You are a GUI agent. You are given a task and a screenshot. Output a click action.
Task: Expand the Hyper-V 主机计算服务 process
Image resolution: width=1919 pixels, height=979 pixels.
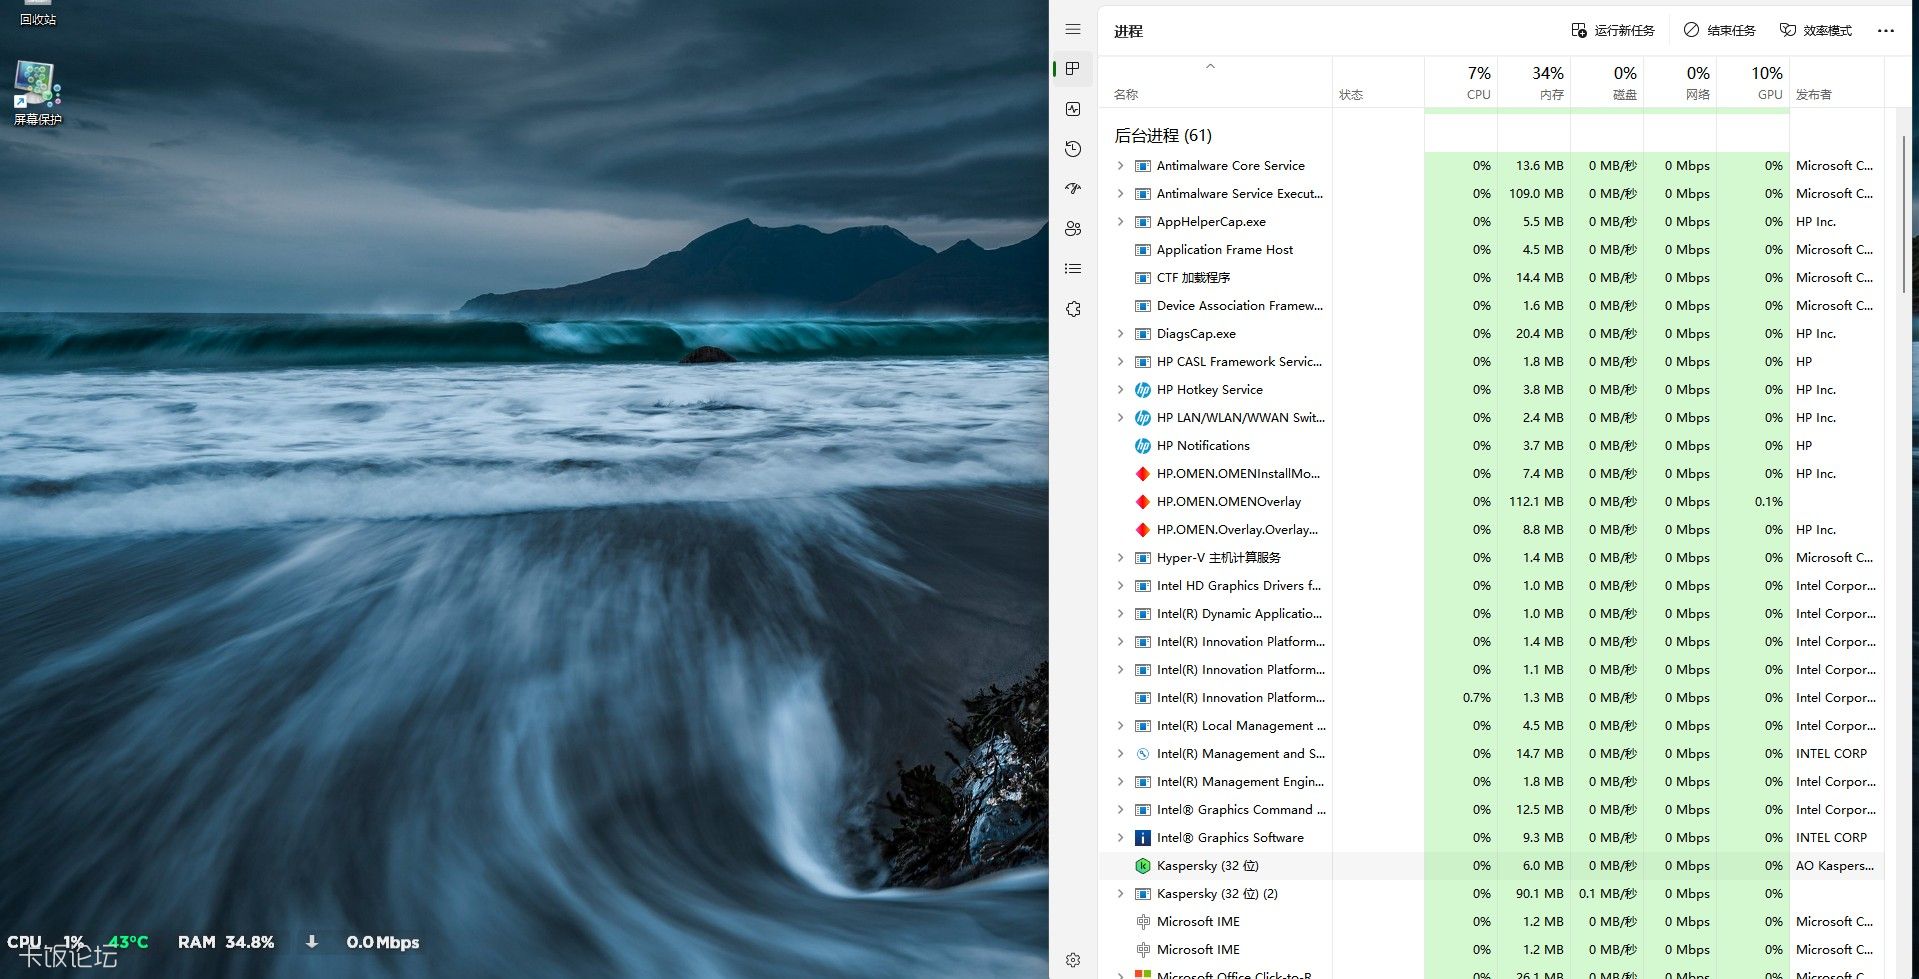coord(1120,558)
